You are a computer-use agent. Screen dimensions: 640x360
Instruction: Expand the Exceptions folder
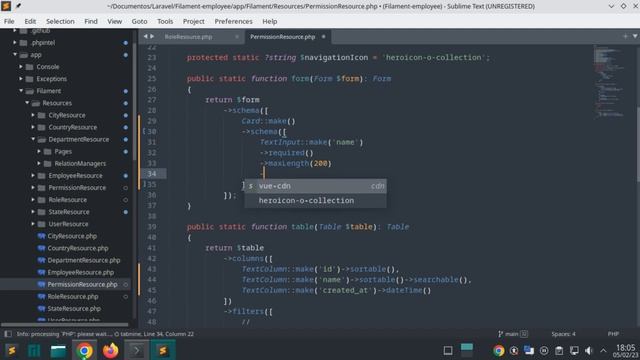point(21,78)
